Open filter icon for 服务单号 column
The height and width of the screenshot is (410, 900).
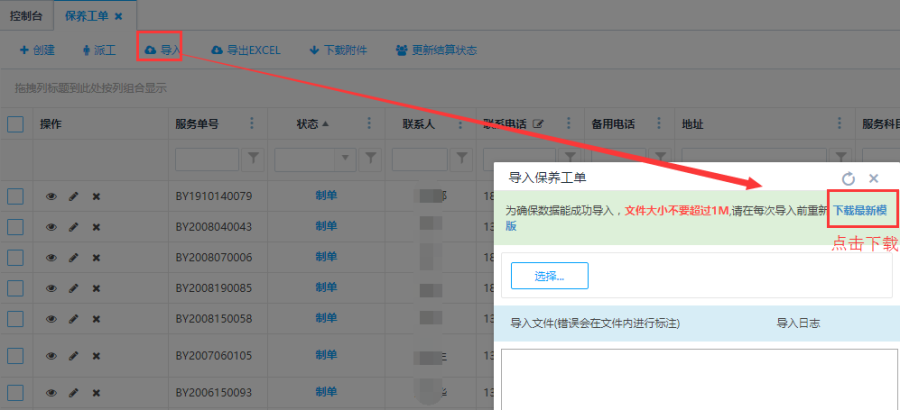pos(254,158)
